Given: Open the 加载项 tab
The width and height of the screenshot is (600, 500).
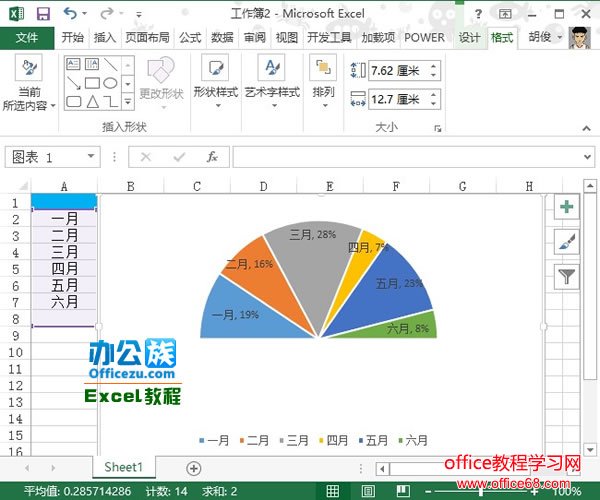Looking at the screenshot, I should coord(378,37).
